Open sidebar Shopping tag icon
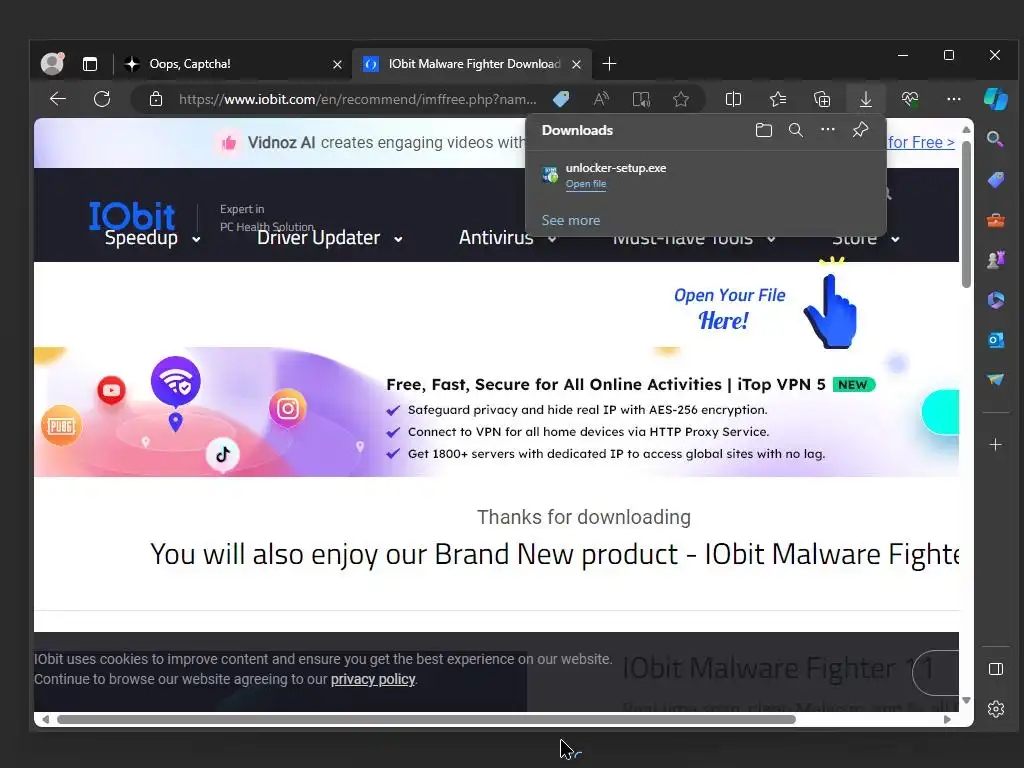 [x=995, y=180]
